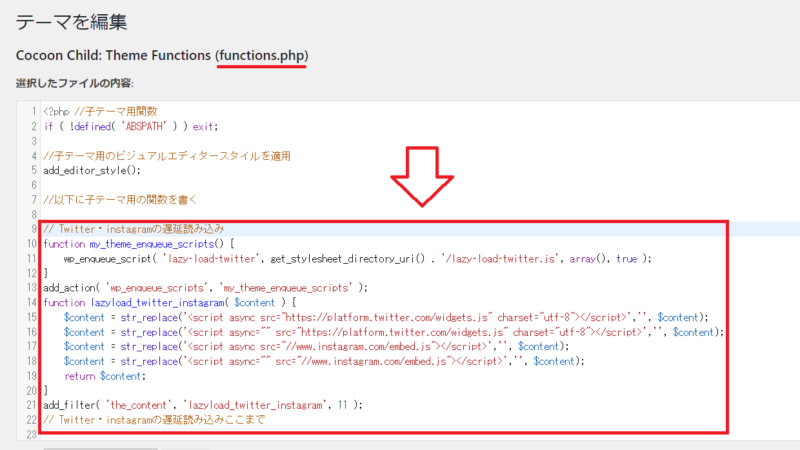Click line 16 str_replace with async="" twitter
Viewport: 800px width, 450px height.
click(x=394, y=332)
